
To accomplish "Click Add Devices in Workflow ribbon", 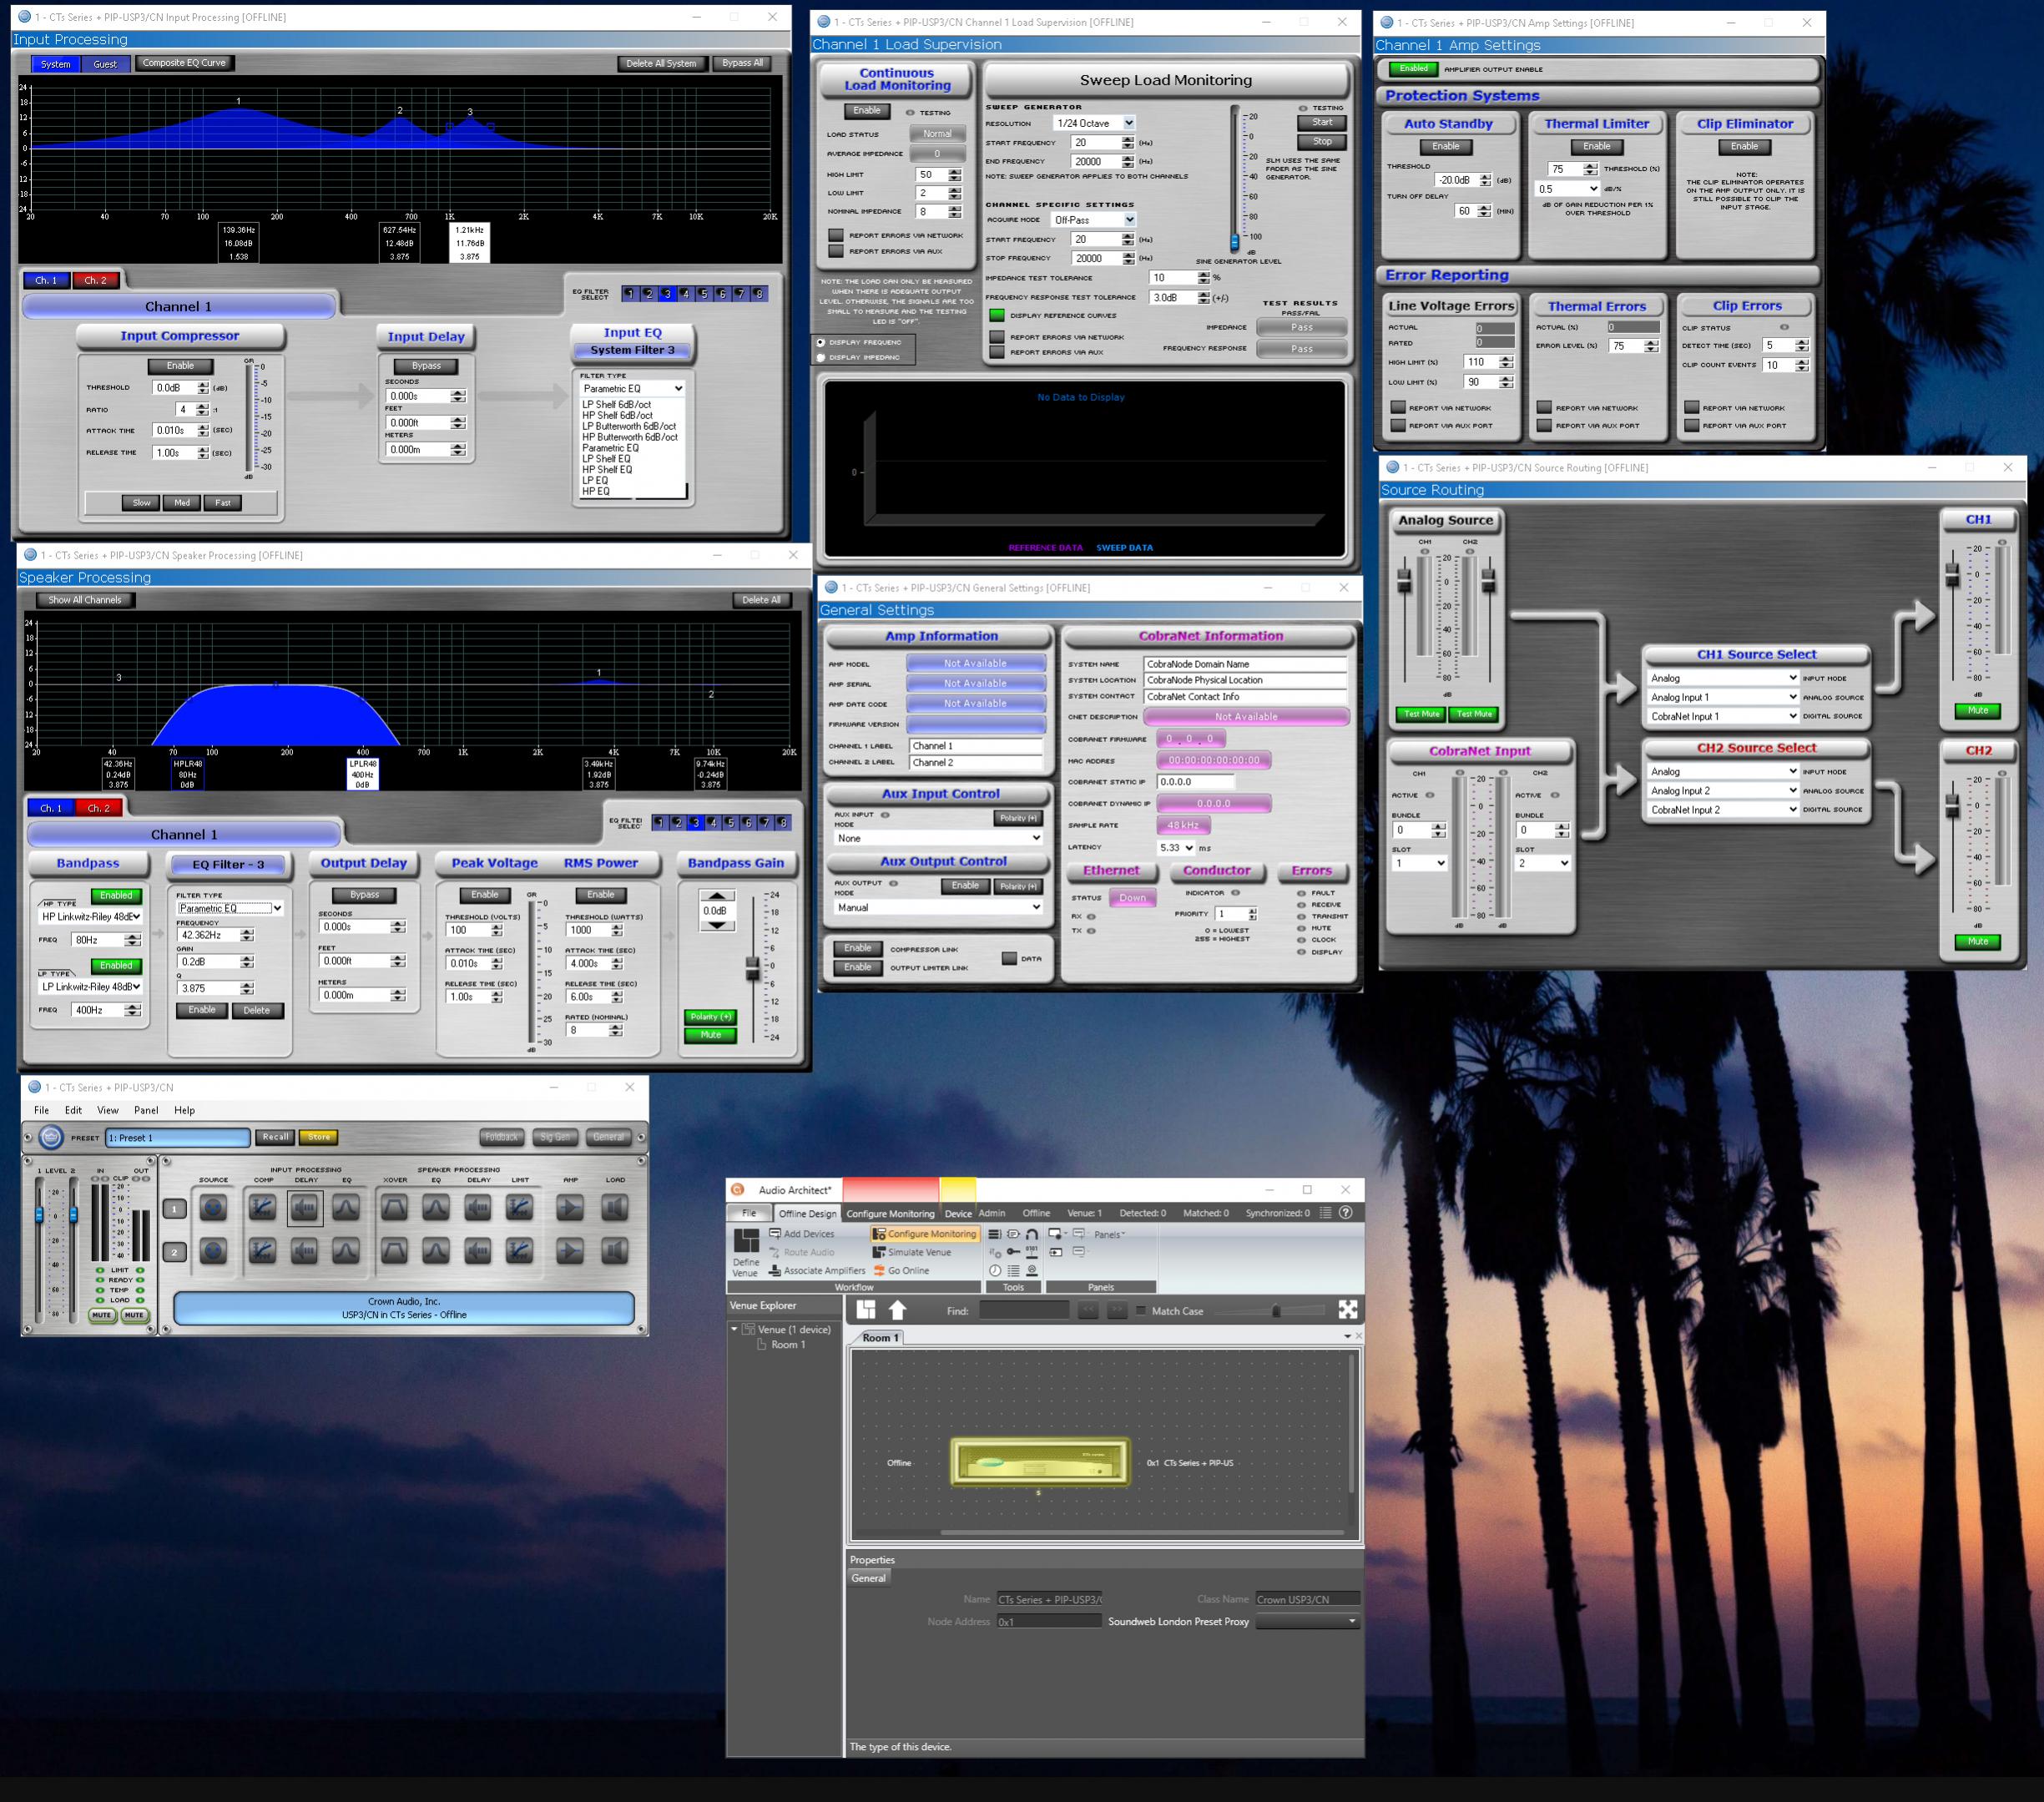I will 801,1234.
